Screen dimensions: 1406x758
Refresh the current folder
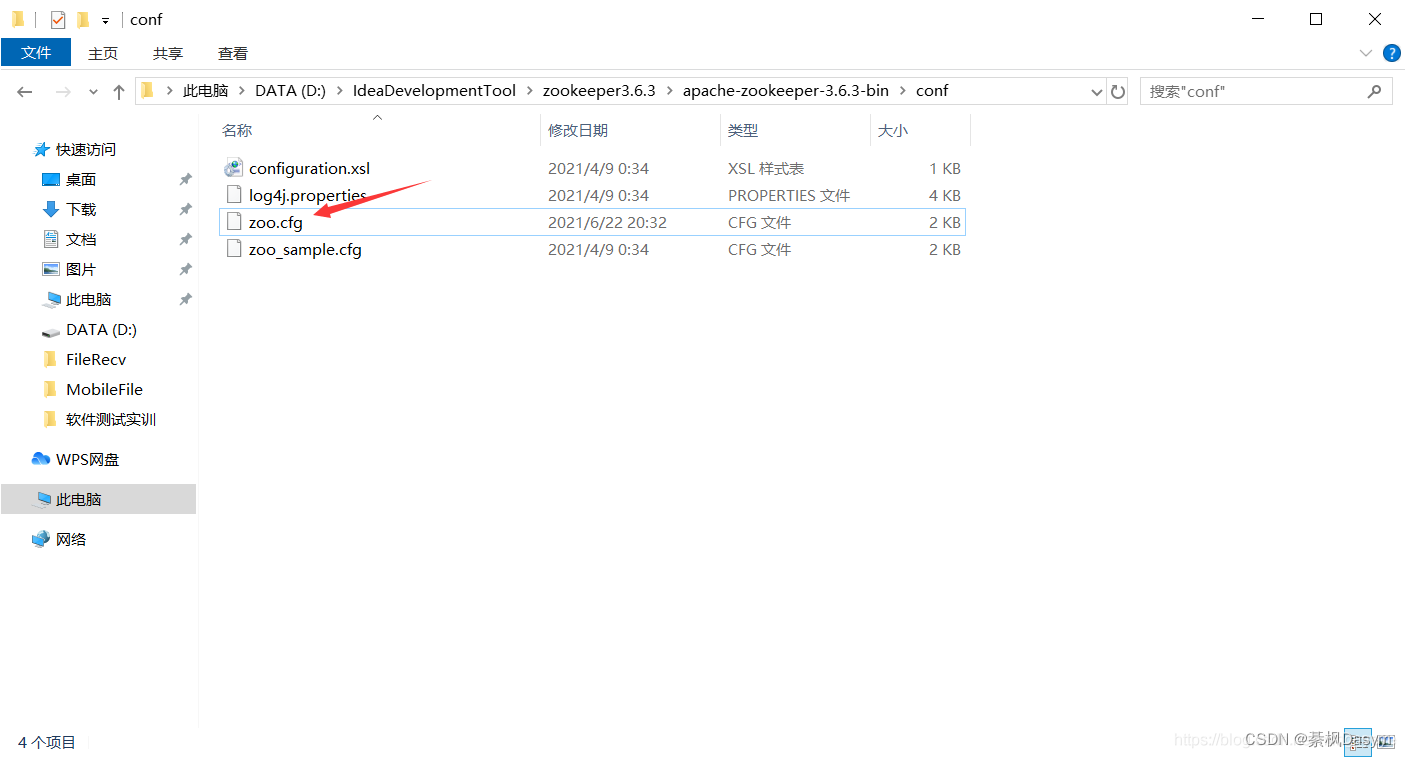click(1118, 92)
